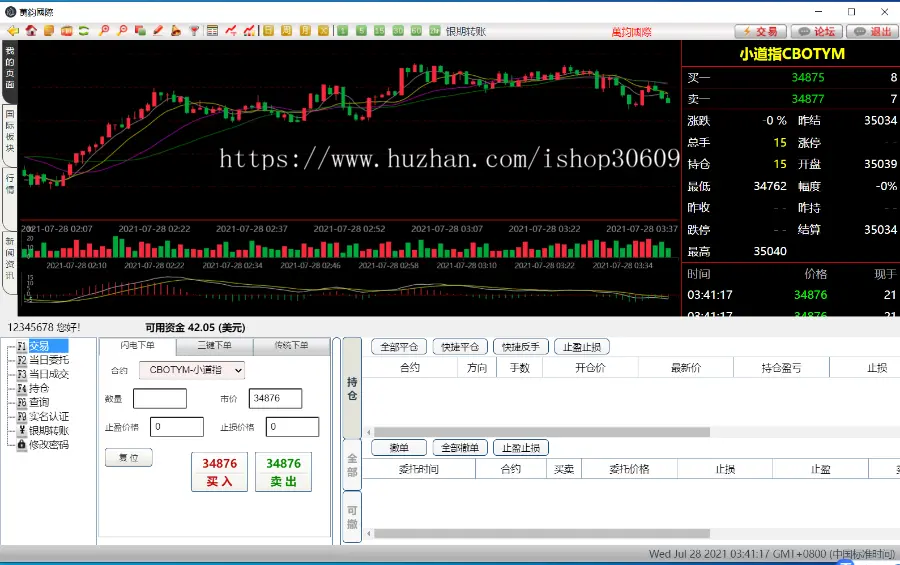Switch to the 传统下单 tab
This screenshot has width=900, height=565.
pyautogui.click(x=291, y=346)
